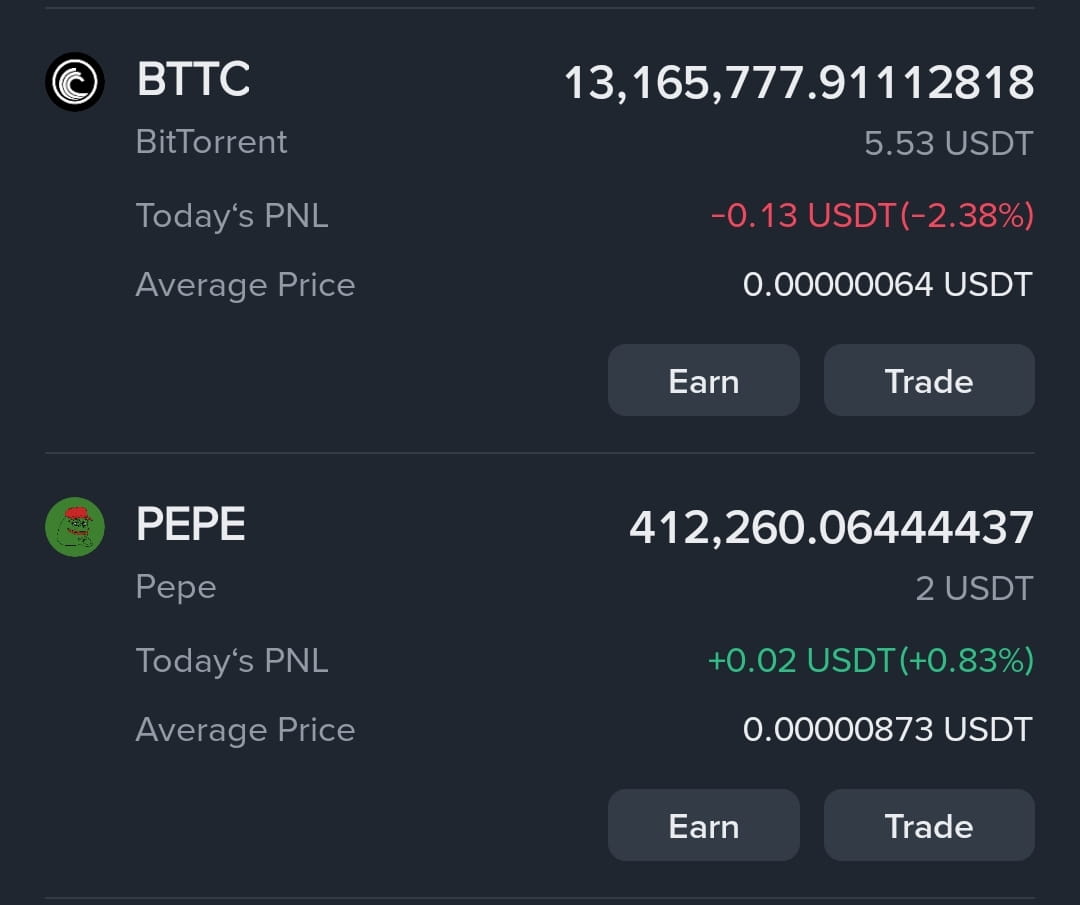
Task: Click the lowercase Pepe name label
Action: pos(176,587)
